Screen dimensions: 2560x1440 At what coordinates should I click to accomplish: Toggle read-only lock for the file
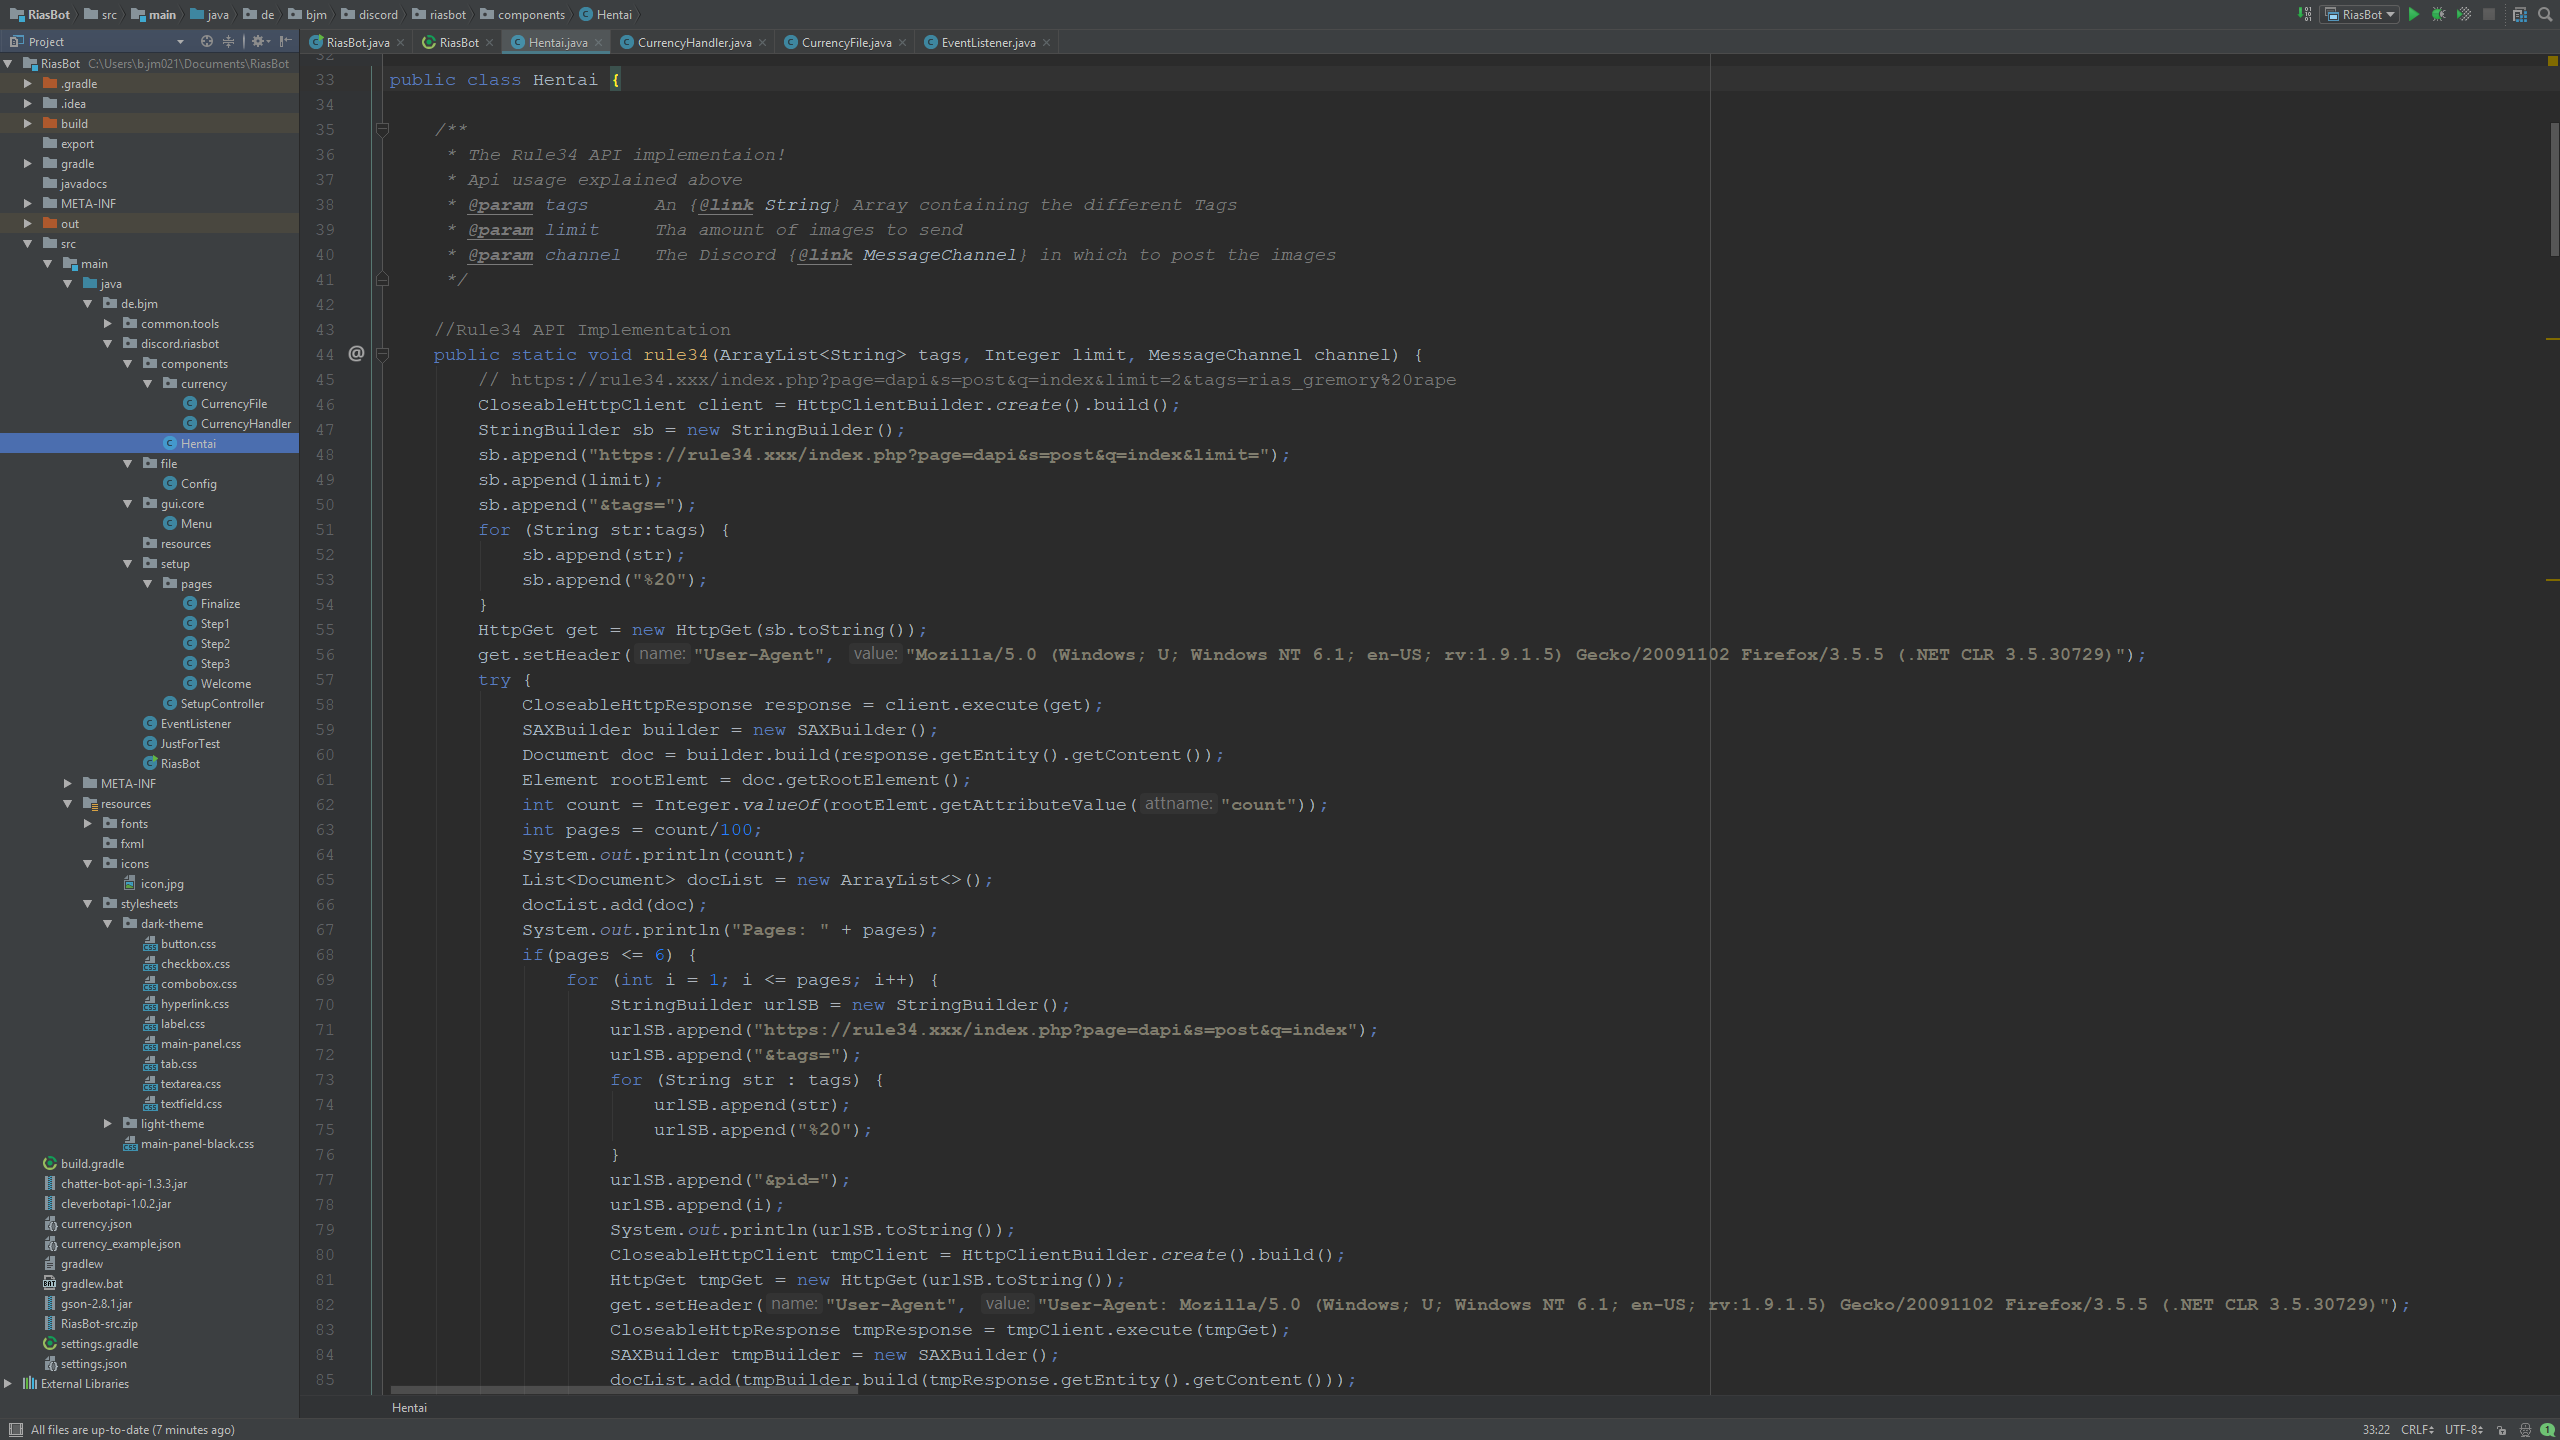click(2501, 1430)
